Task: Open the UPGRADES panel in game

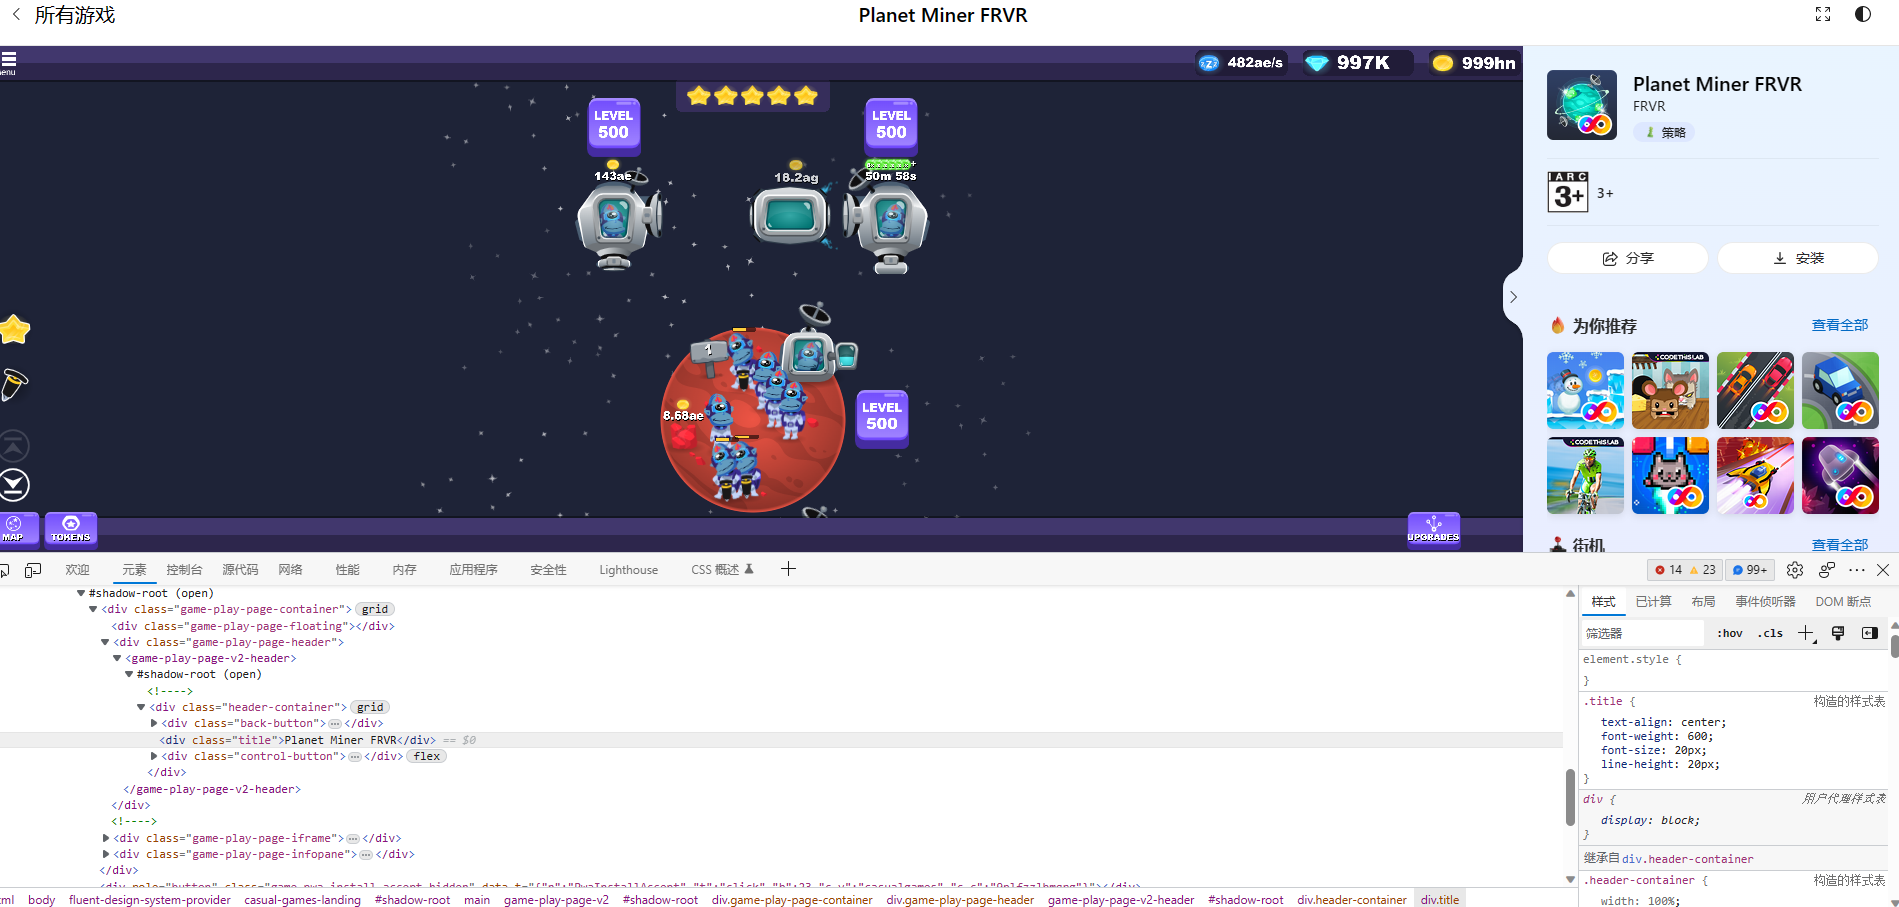Action: pos(1433,528)
